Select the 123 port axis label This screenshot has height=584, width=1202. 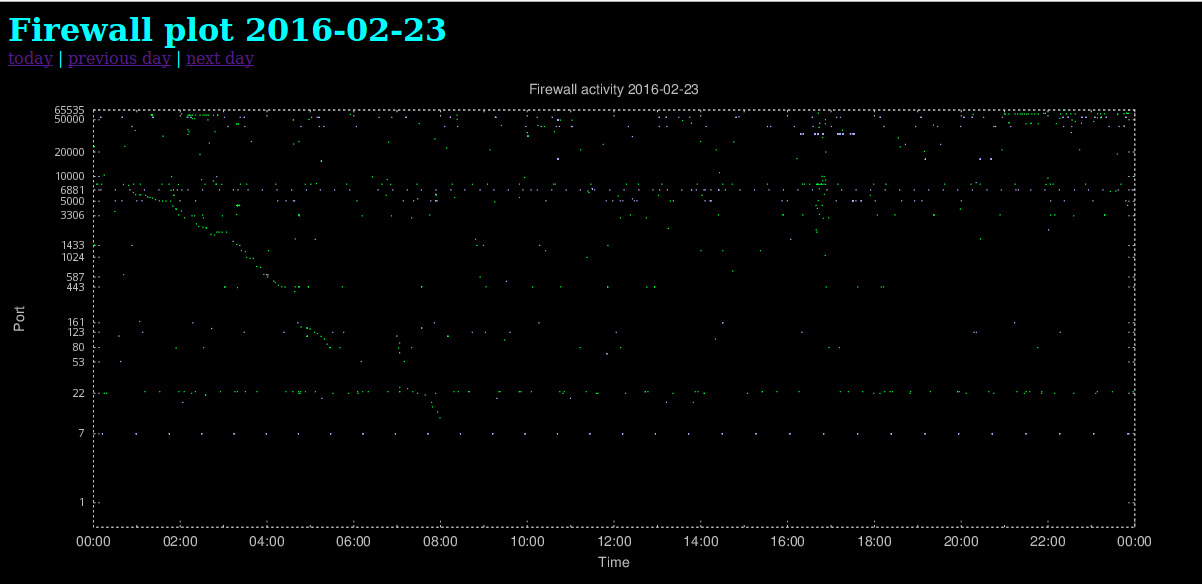[x=76, y=332]
